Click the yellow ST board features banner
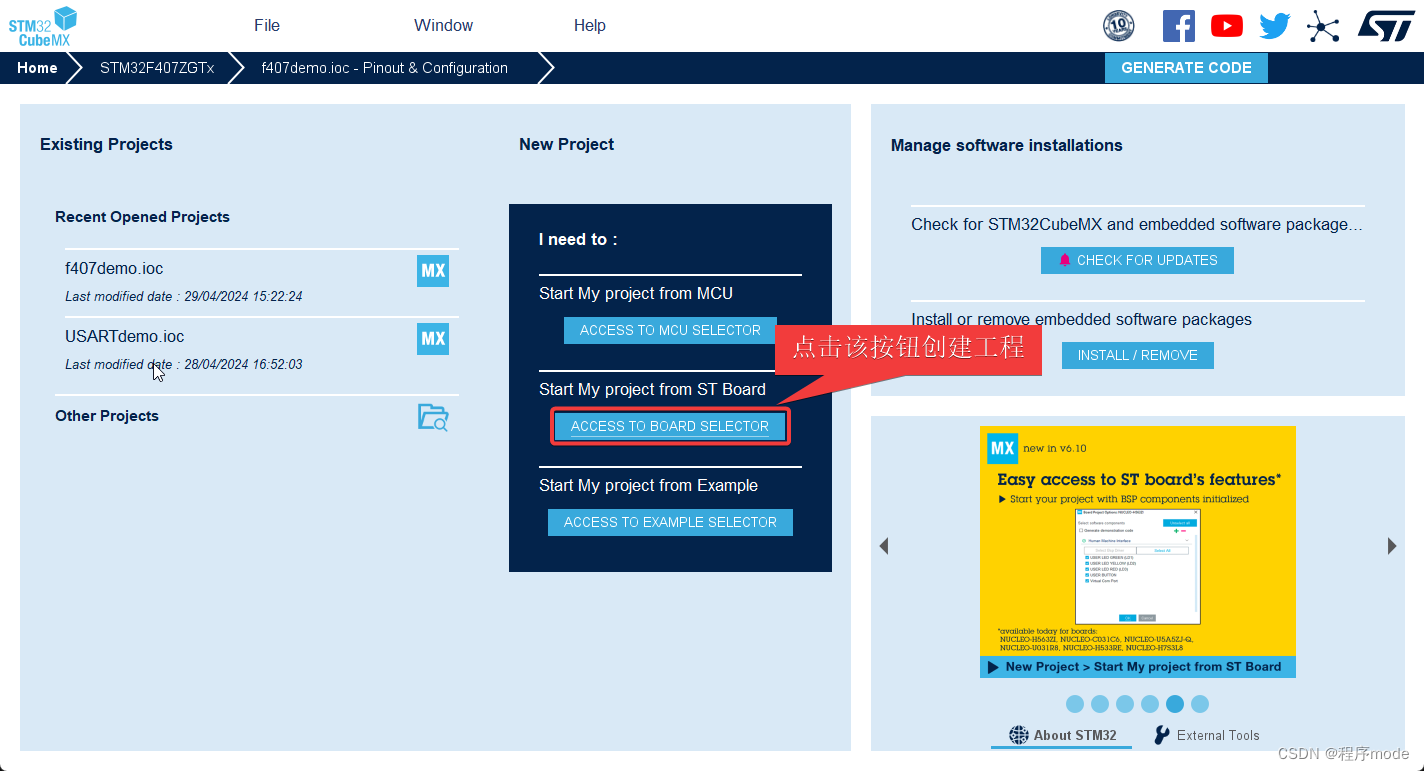 1138,552
